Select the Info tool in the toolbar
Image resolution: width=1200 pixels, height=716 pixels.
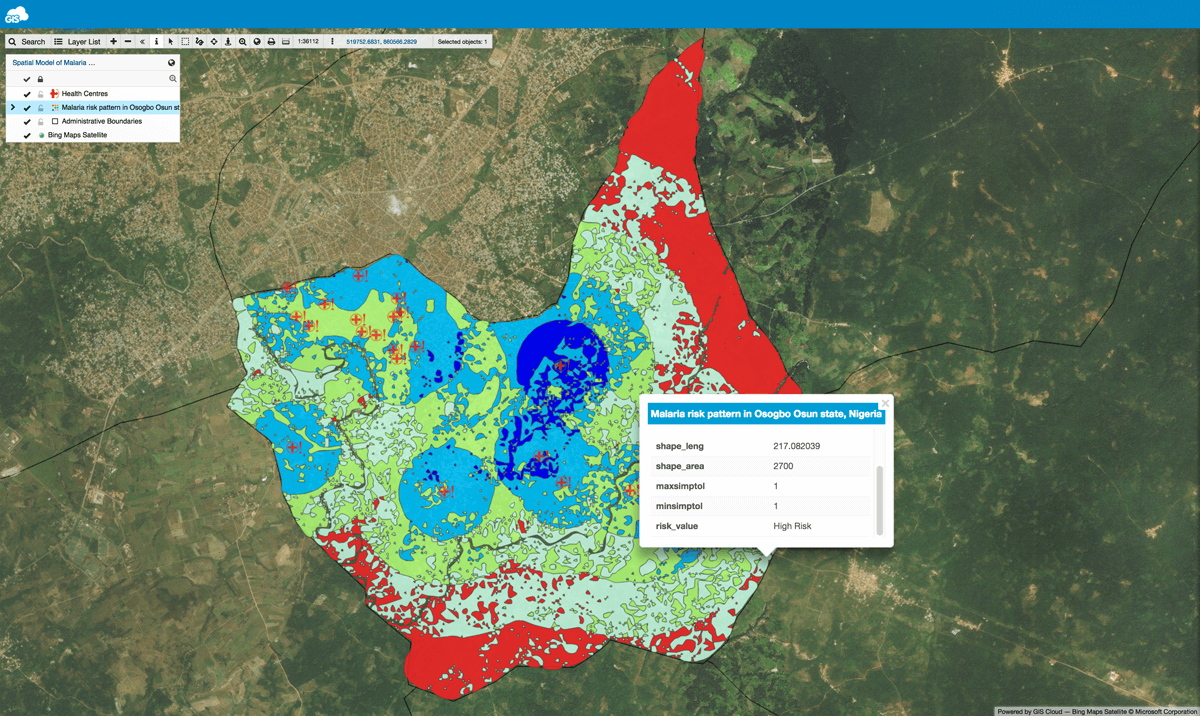point(156,41)
